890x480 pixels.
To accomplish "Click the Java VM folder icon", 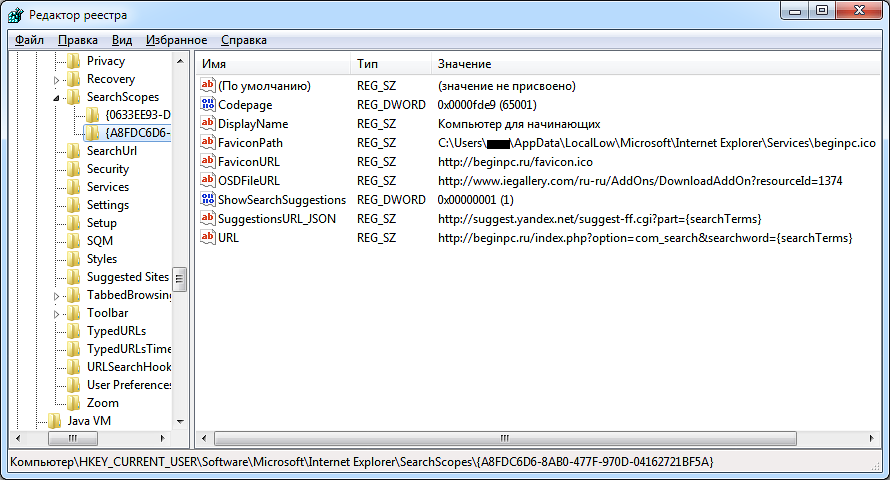I will click(x=55, y=421).
